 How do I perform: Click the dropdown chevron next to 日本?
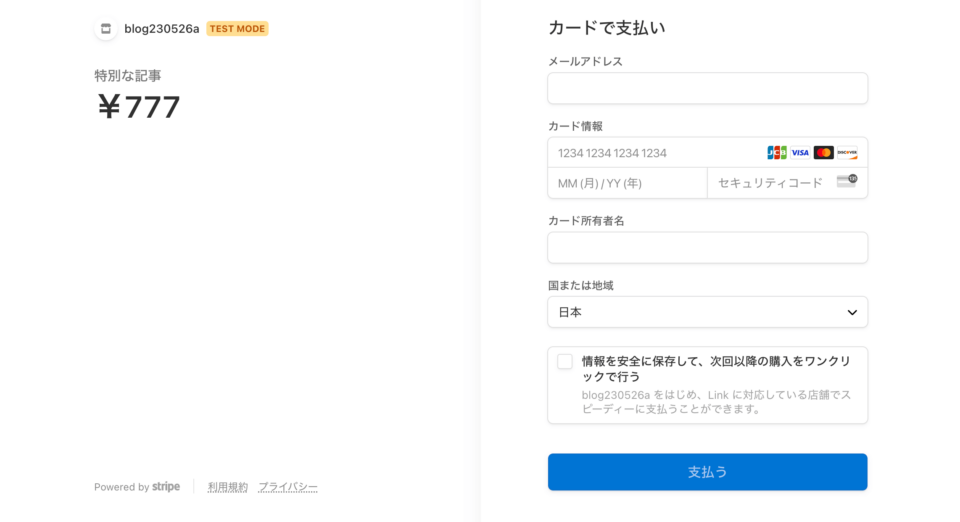(x=852, y=312)
